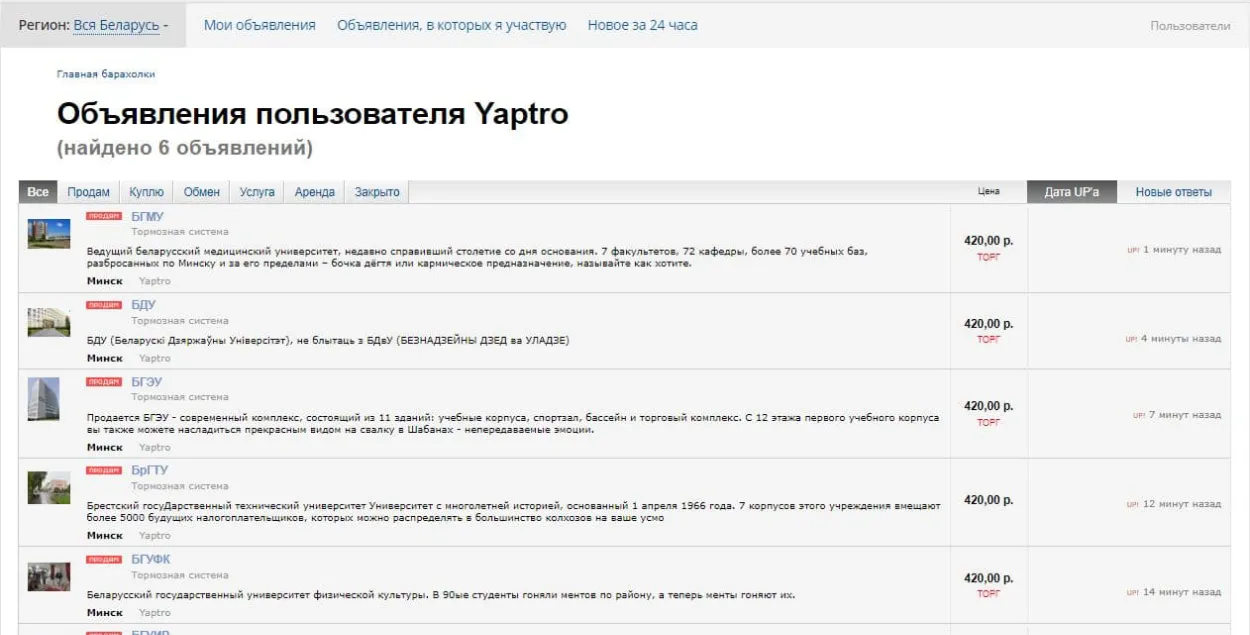Click the Продам badge on БрГТУ listing

[104, 470]
